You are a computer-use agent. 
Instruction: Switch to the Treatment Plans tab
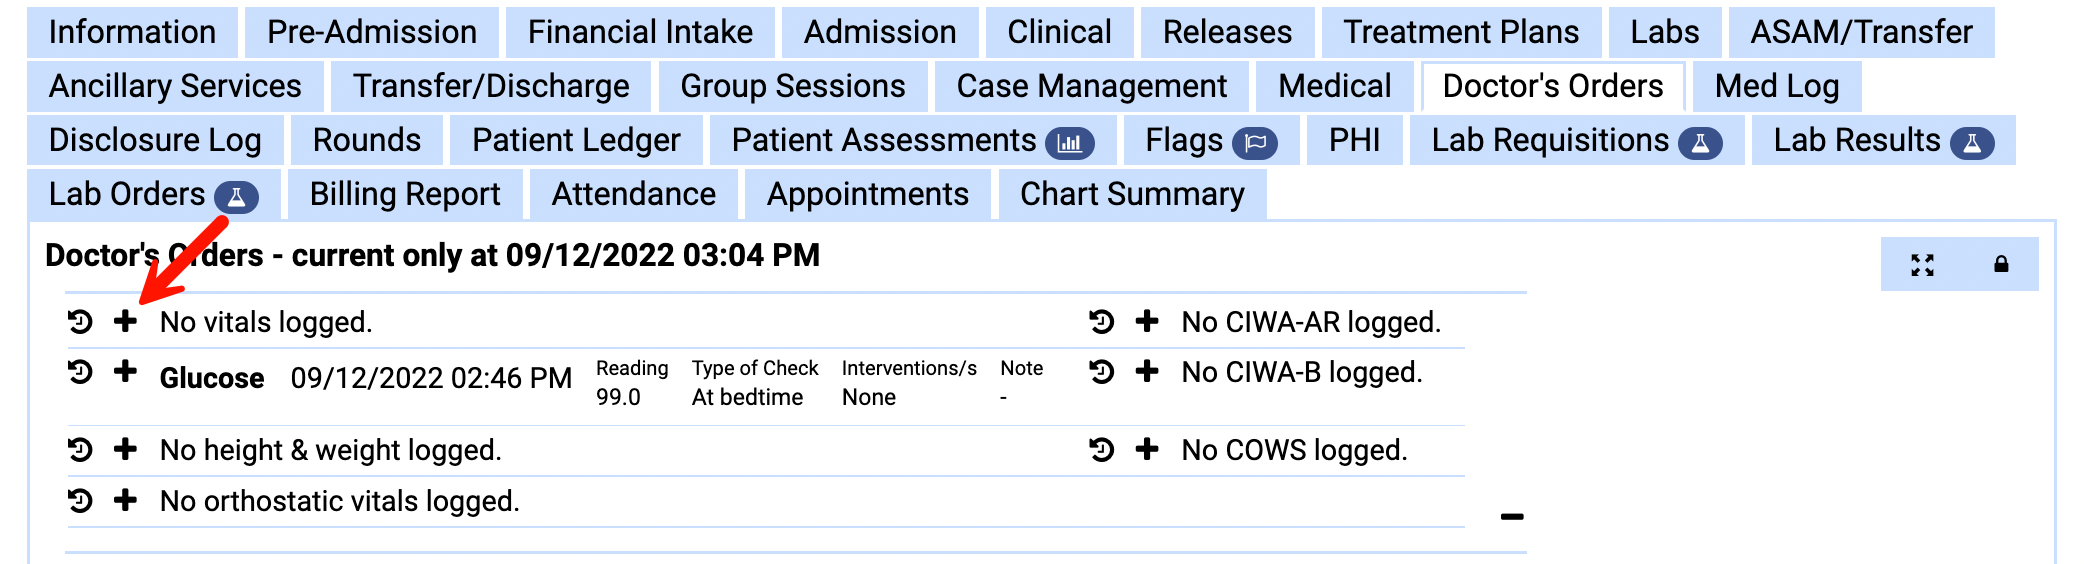tap(1460, 33)
